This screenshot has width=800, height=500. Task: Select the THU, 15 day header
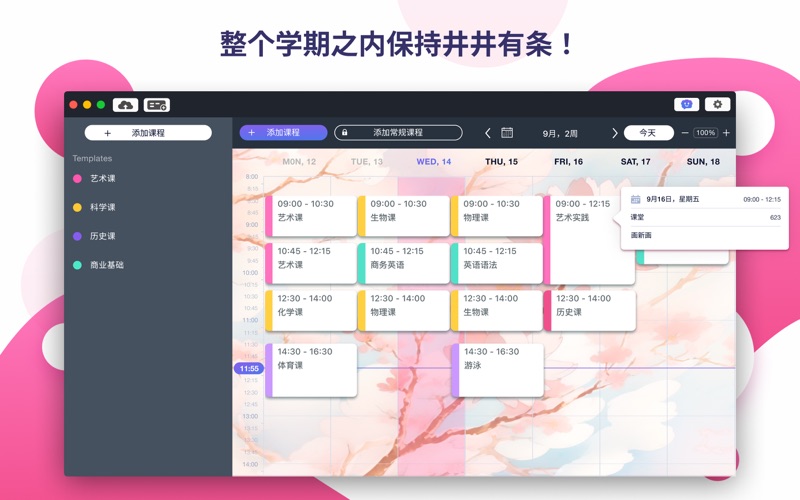tap(501, 162)
